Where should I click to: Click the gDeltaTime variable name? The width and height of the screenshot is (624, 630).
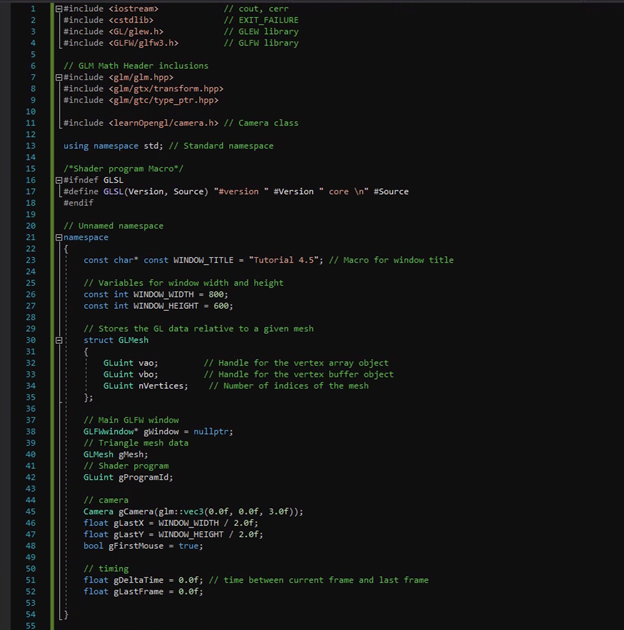(x=139, y=581)
